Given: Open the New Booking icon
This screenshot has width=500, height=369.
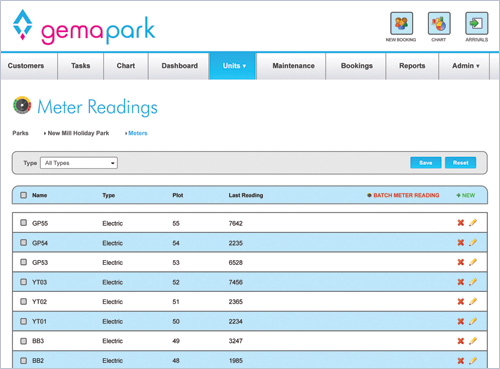Looking at the screenshot, I should tap(401, 23).
